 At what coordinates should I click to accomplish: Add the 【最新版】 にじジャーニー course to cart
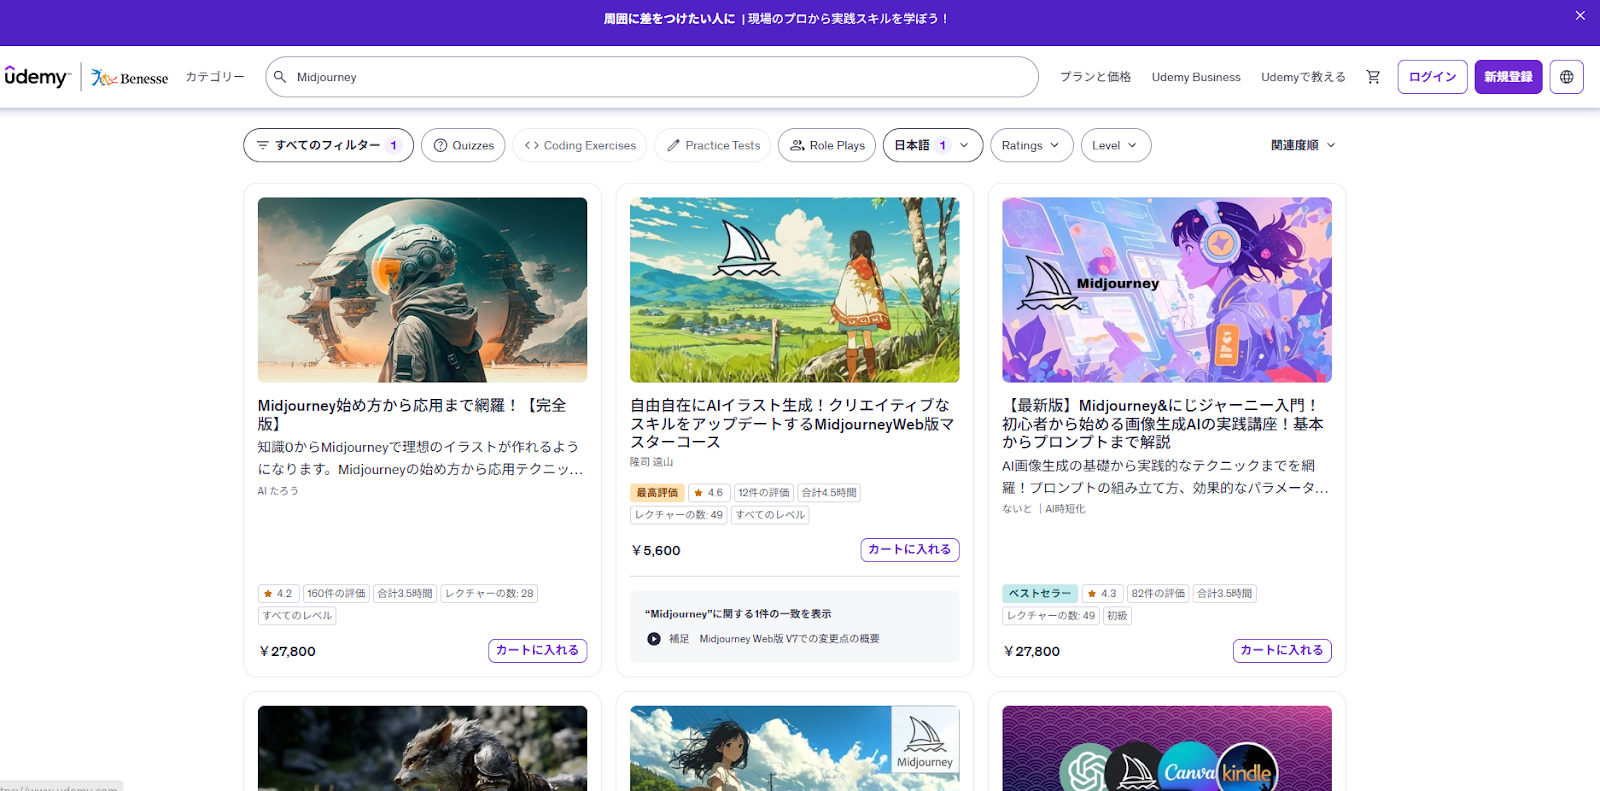pos(1282,650)
